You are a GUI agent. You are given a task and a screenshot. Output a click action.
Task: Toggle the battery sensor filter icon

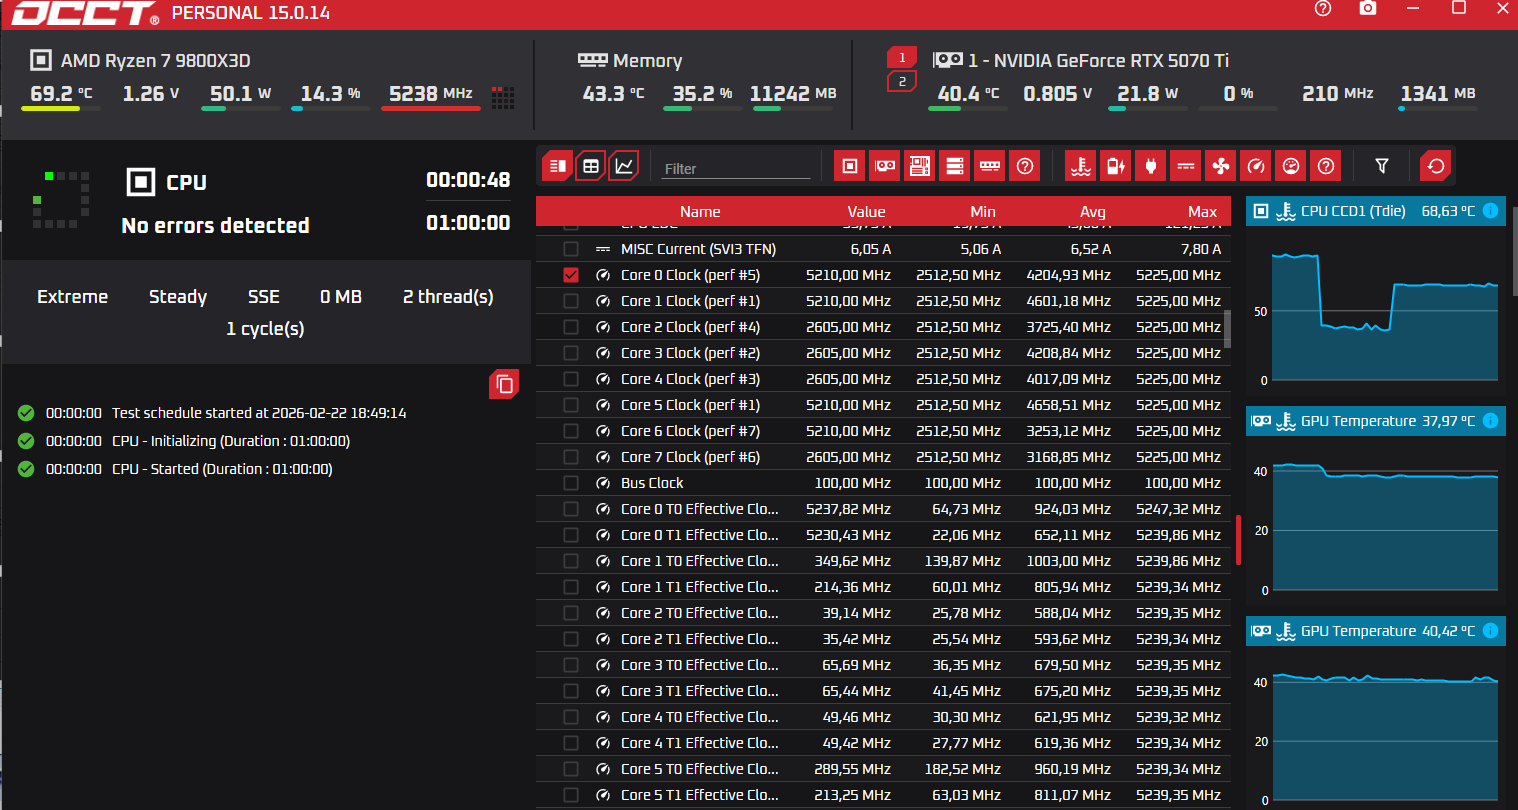[x=1116, y=166]
